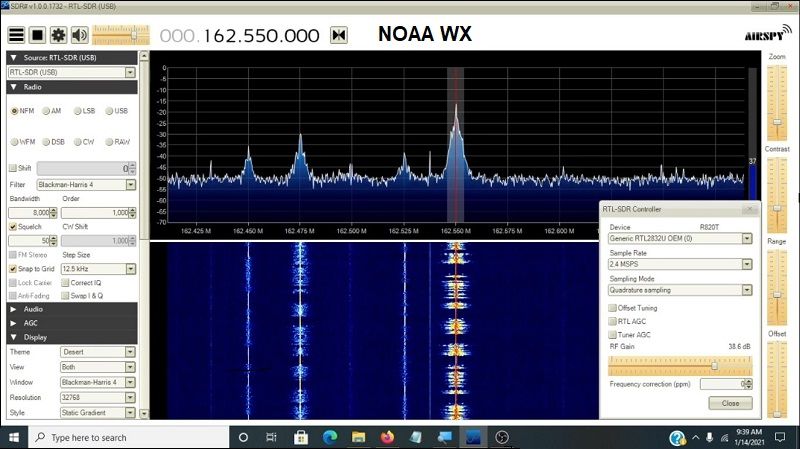Click the AIRSPY logo
The height and width of the screenshot is (449, 800).
coord(768,33)
